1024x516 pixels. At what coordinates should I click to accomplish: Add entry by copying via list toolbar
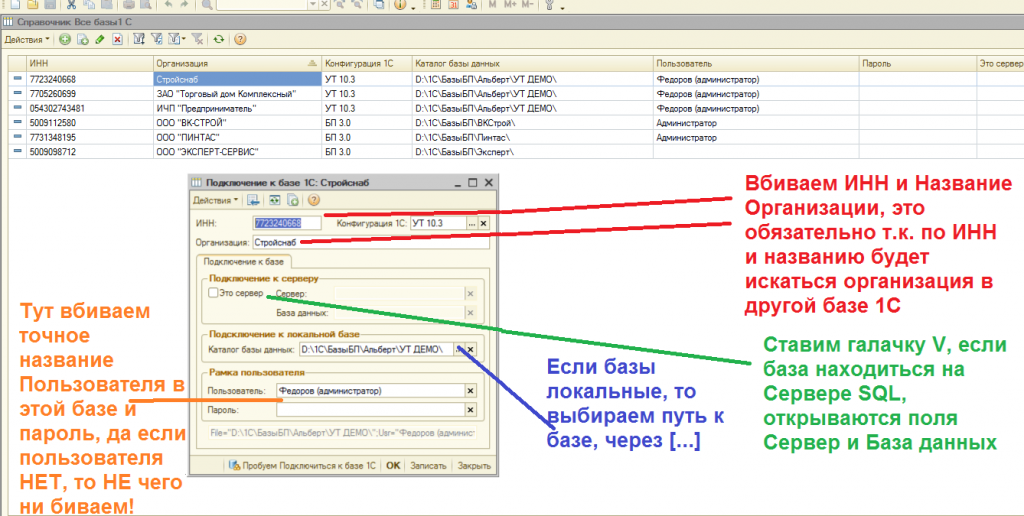(x=82, y=40)
